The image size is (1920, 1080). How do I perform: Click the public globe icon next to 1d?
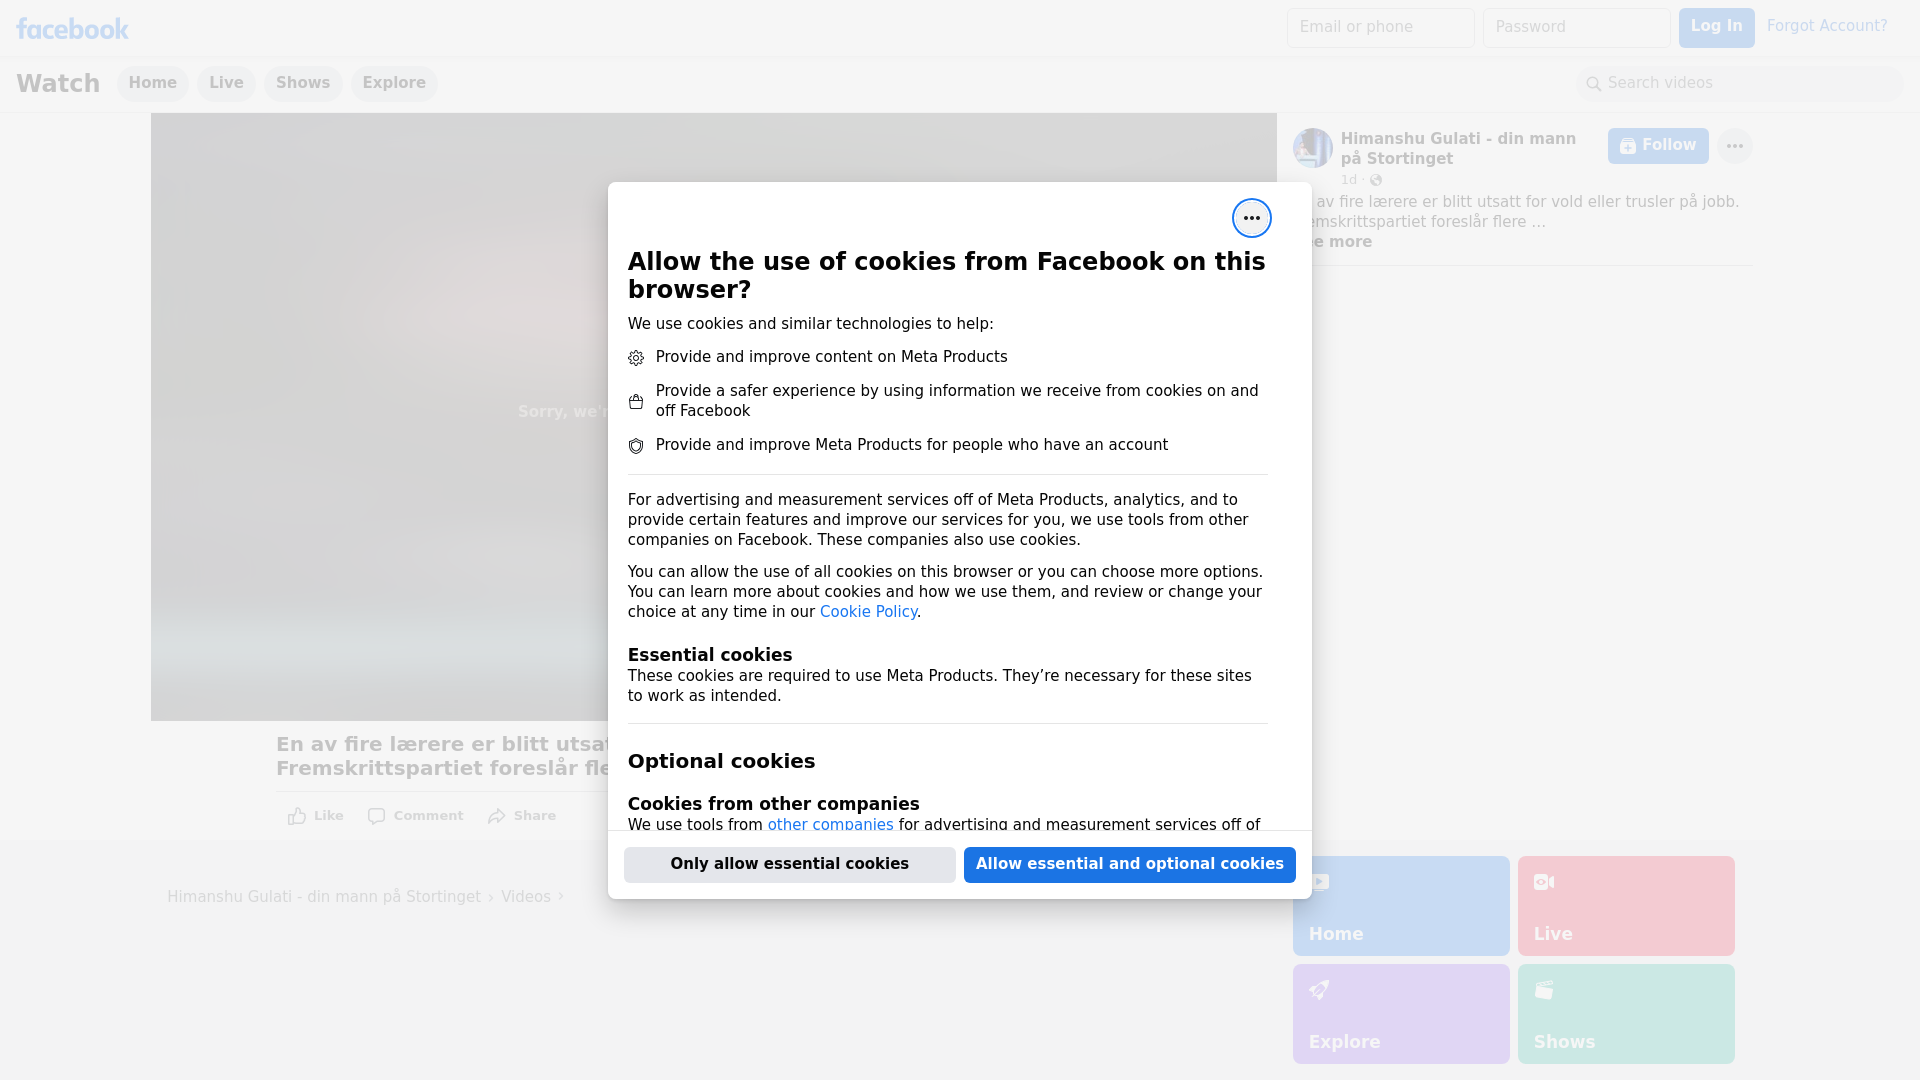pos(1375,180)
